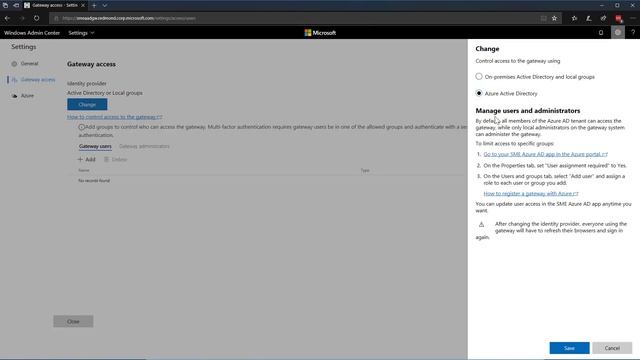Open the help question mark icon
The height and width of the screenshot is (360, 640).
(633, 33)
